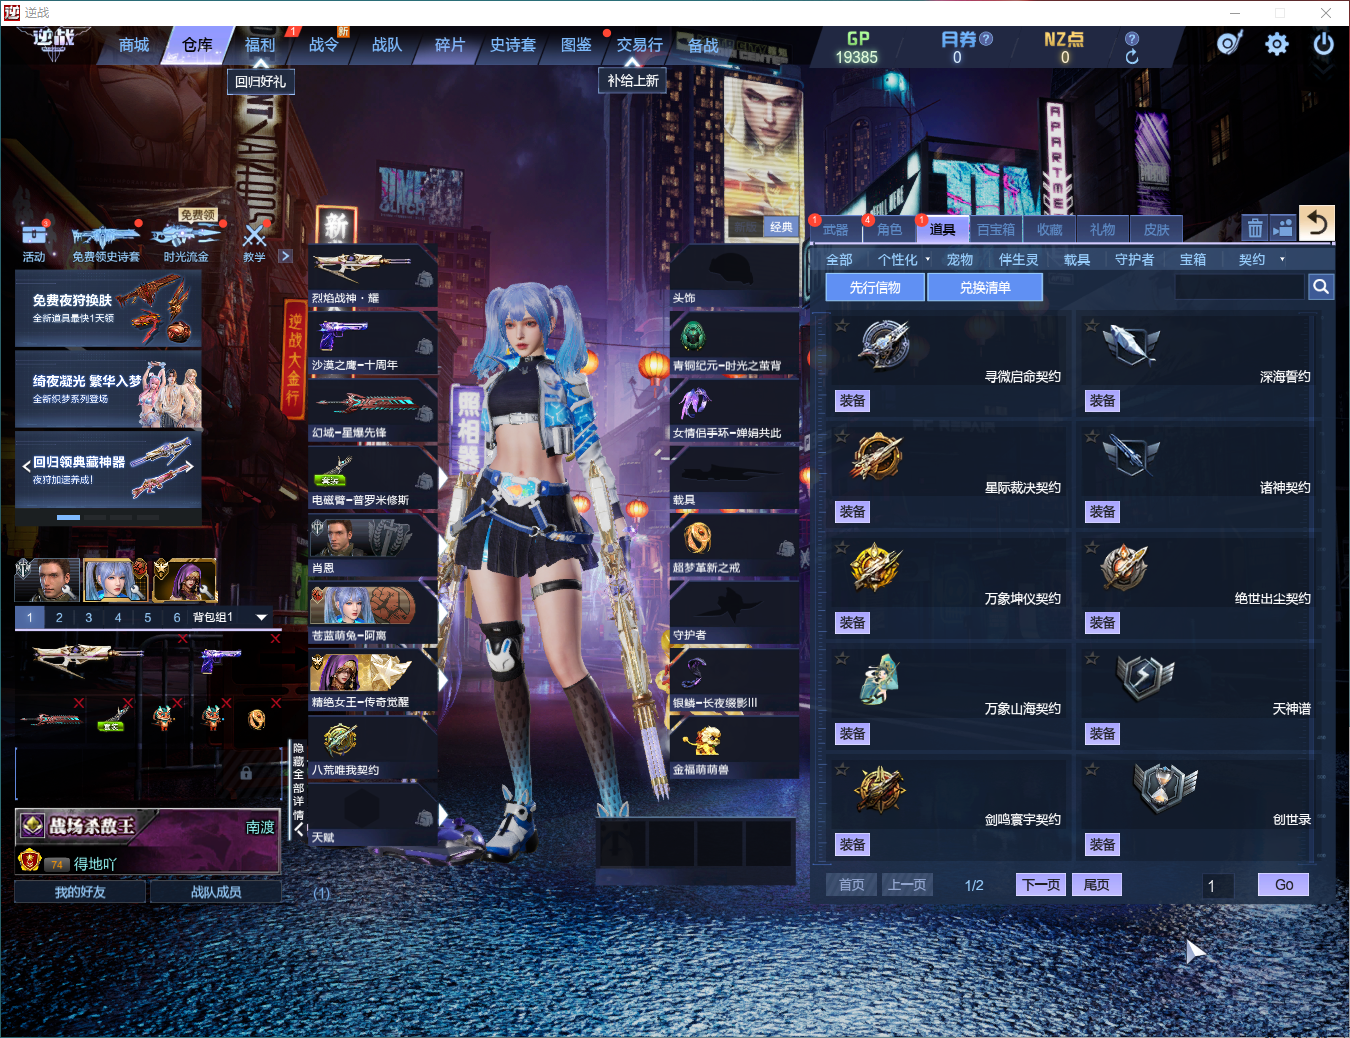This screenshot has width=1350, height=1038.
Task: Click the power exit icon
Action: click(1323, 44)
